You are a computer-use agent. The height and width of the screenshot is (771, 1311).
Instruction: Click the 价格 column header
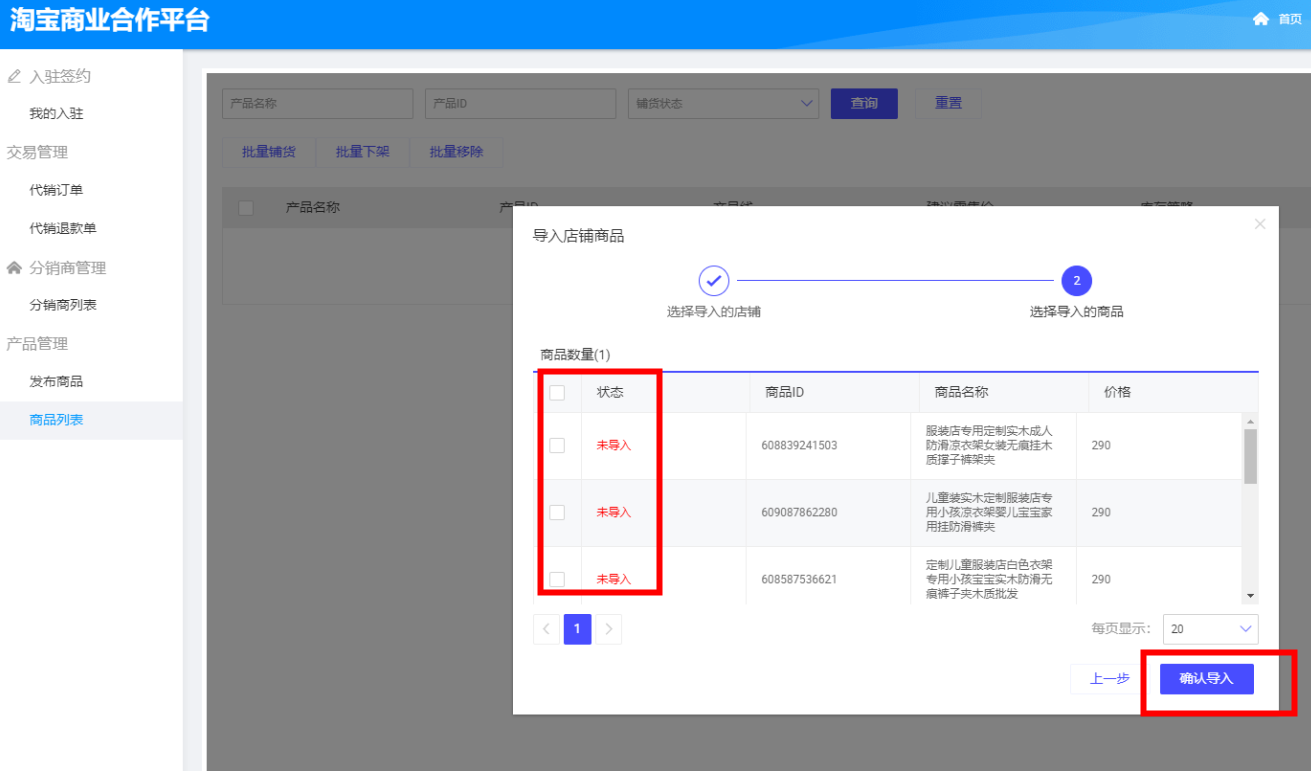coord(1117,392)
